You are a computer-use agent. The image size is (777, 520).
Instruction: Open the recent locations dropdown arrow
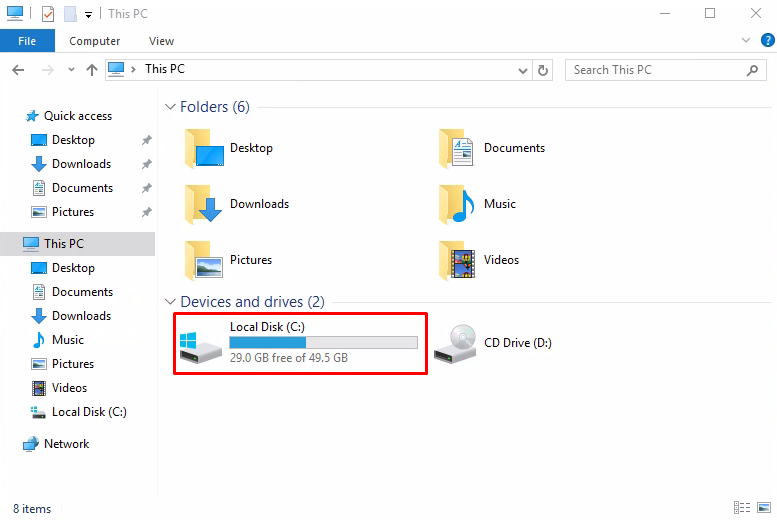tap(71, 70)
